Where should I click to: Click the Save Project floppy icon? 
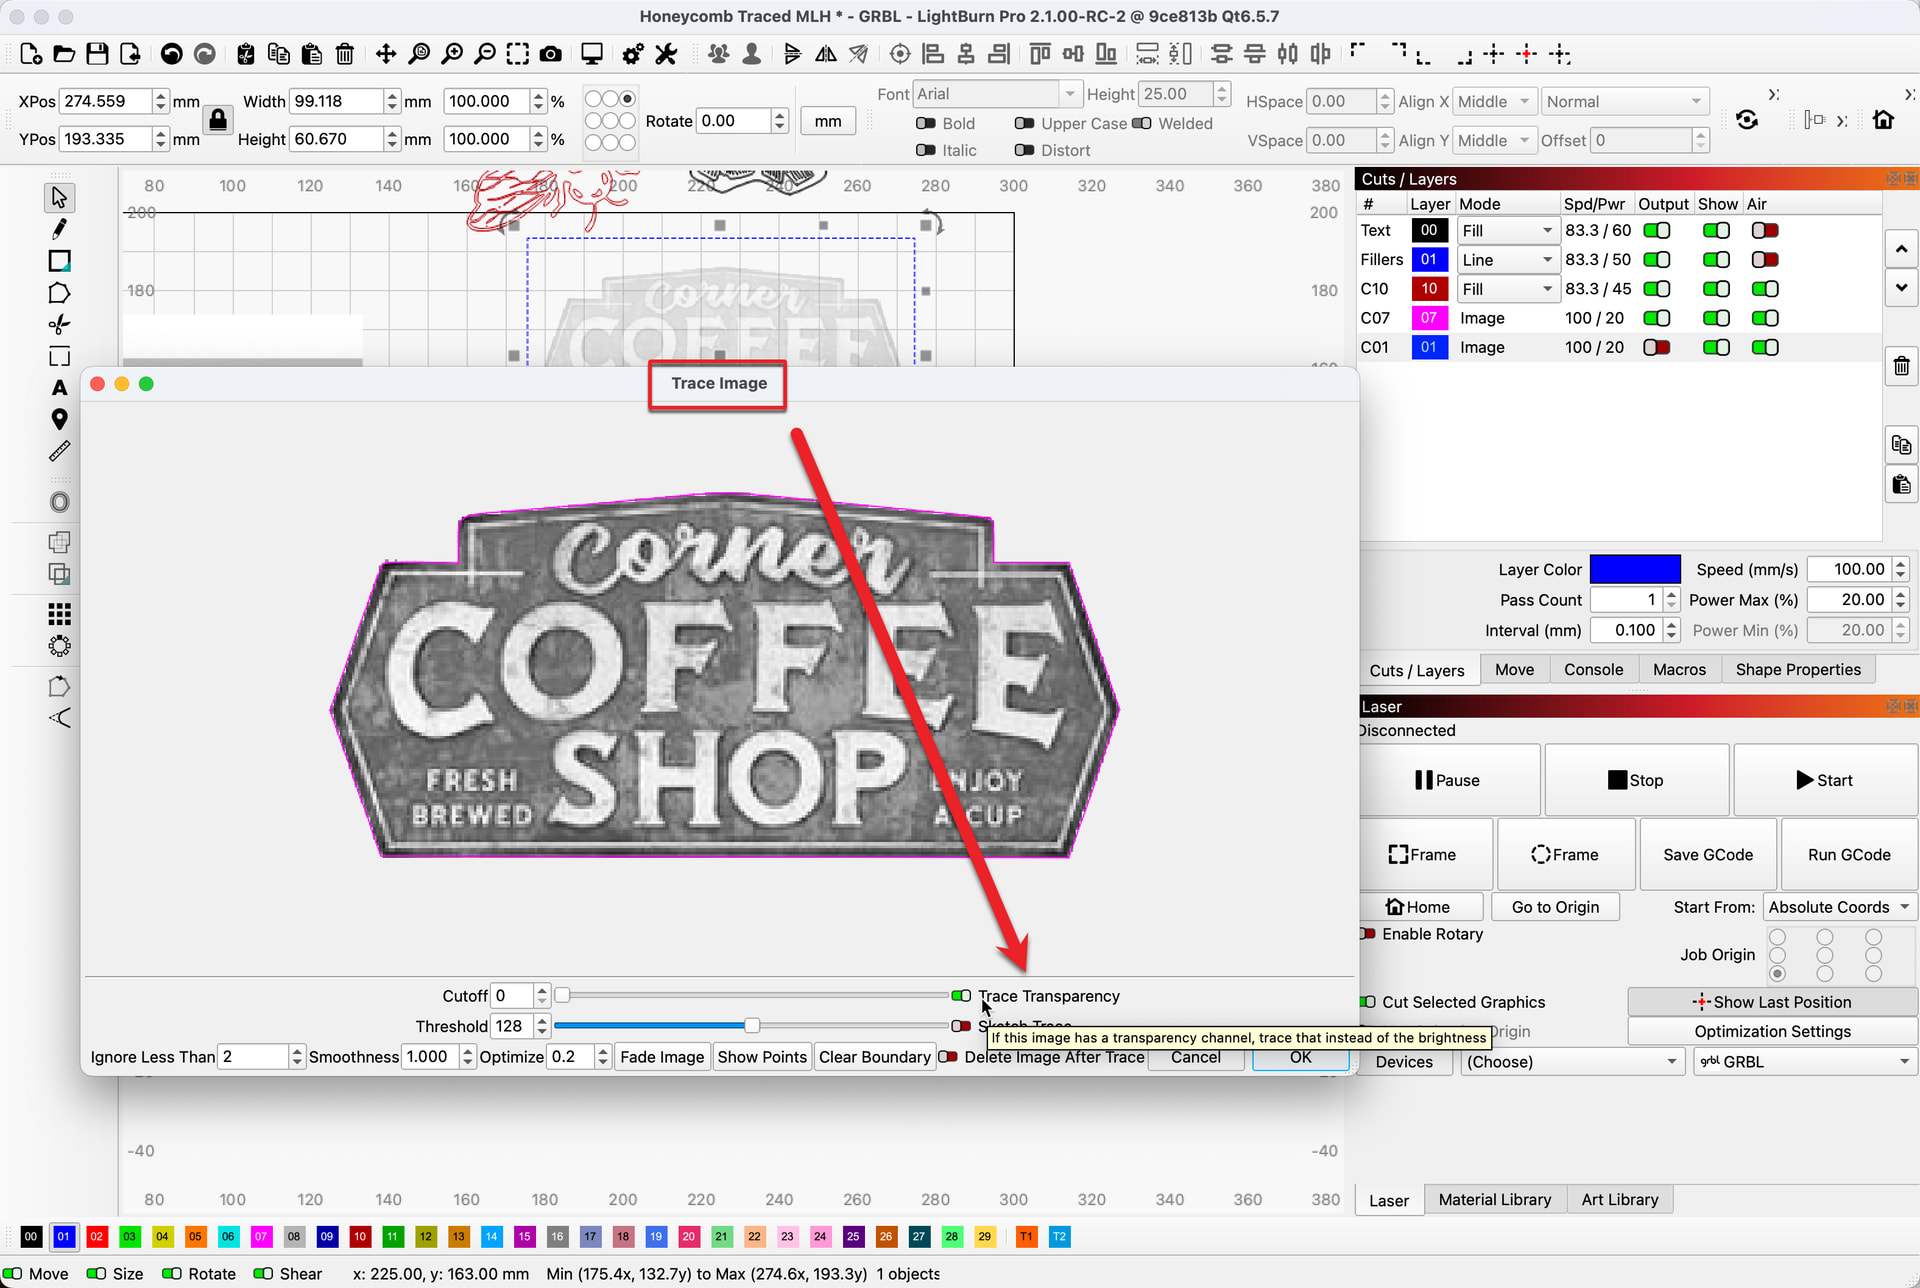point(97,54)
